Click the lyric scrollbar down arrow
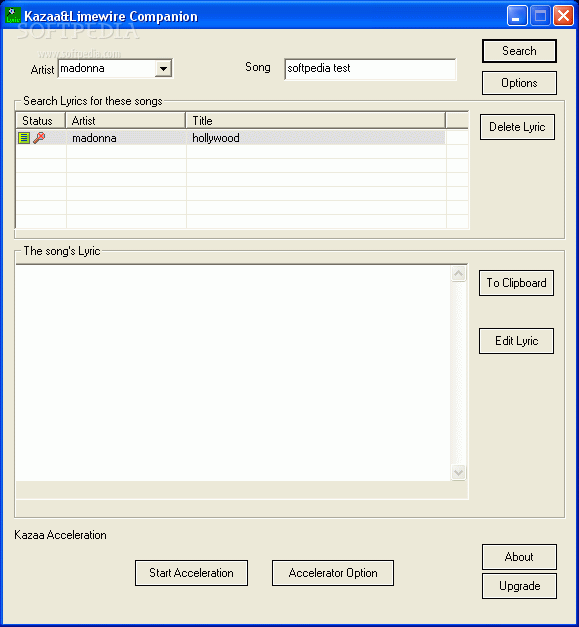579x627 pixels. [458, 472]
